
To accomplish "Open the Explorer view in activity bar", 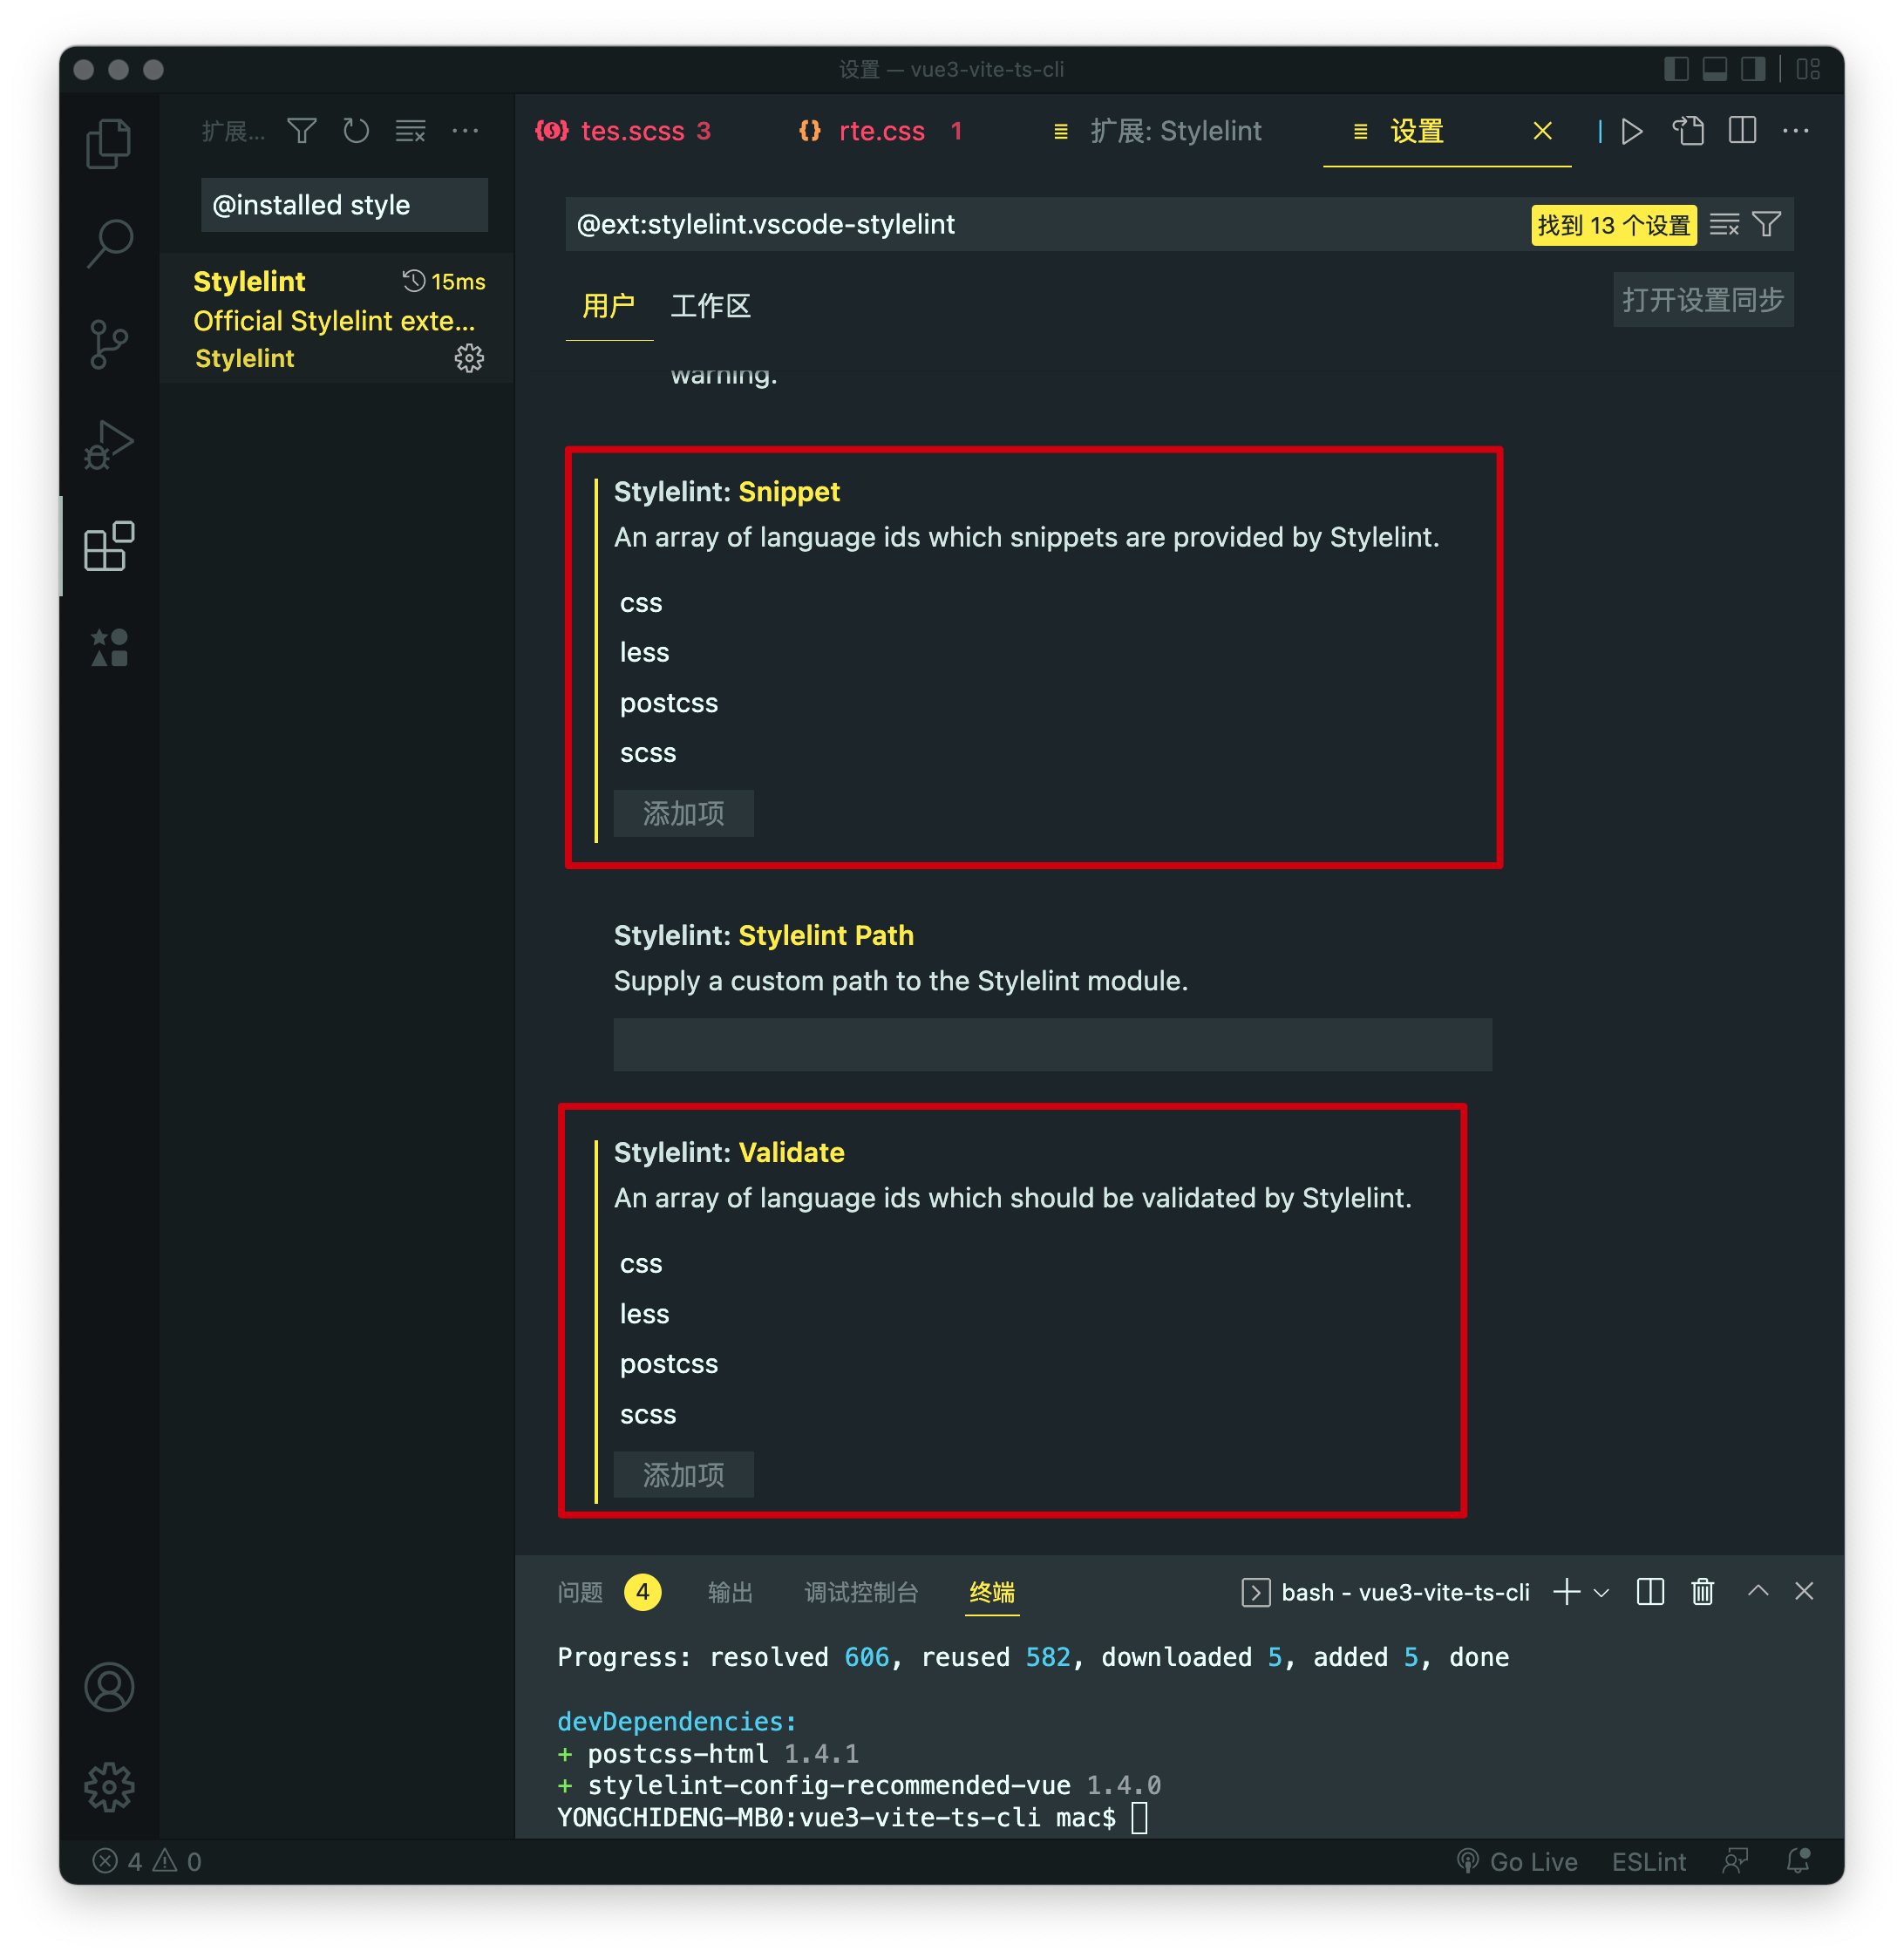I will point(109,143).
